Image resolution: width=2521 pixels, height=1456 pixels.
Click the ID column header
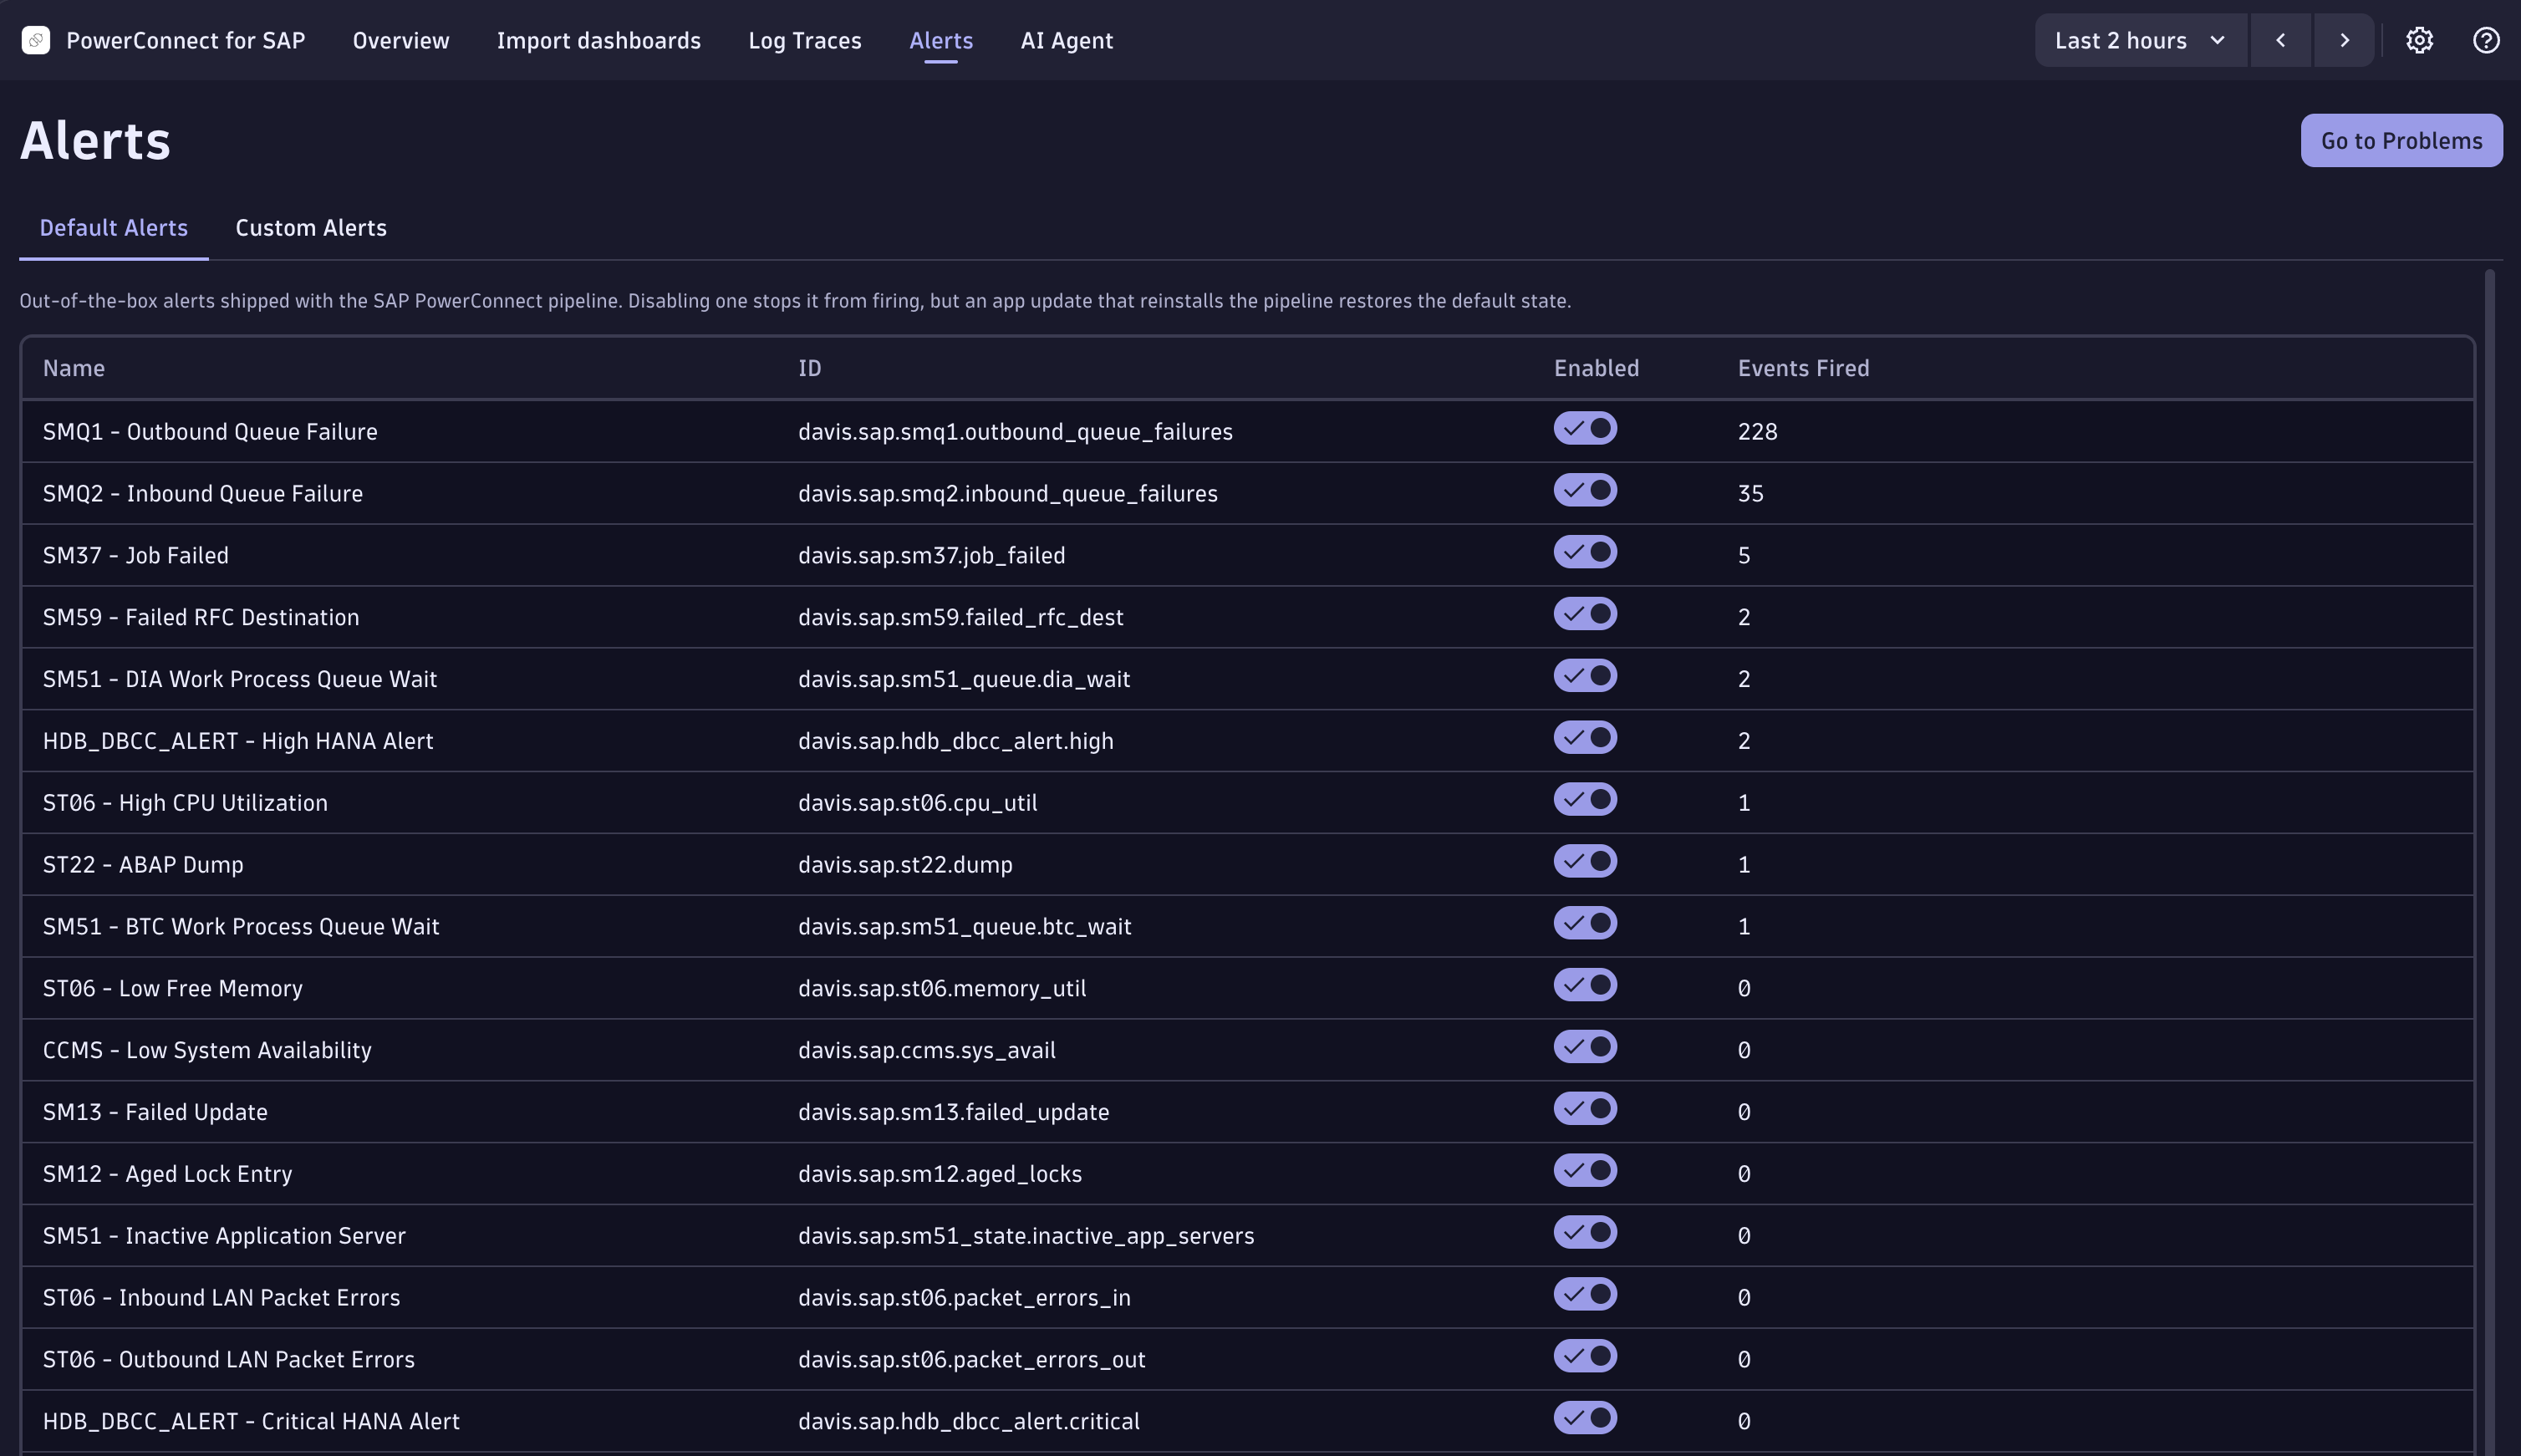(x=810, y=368)
